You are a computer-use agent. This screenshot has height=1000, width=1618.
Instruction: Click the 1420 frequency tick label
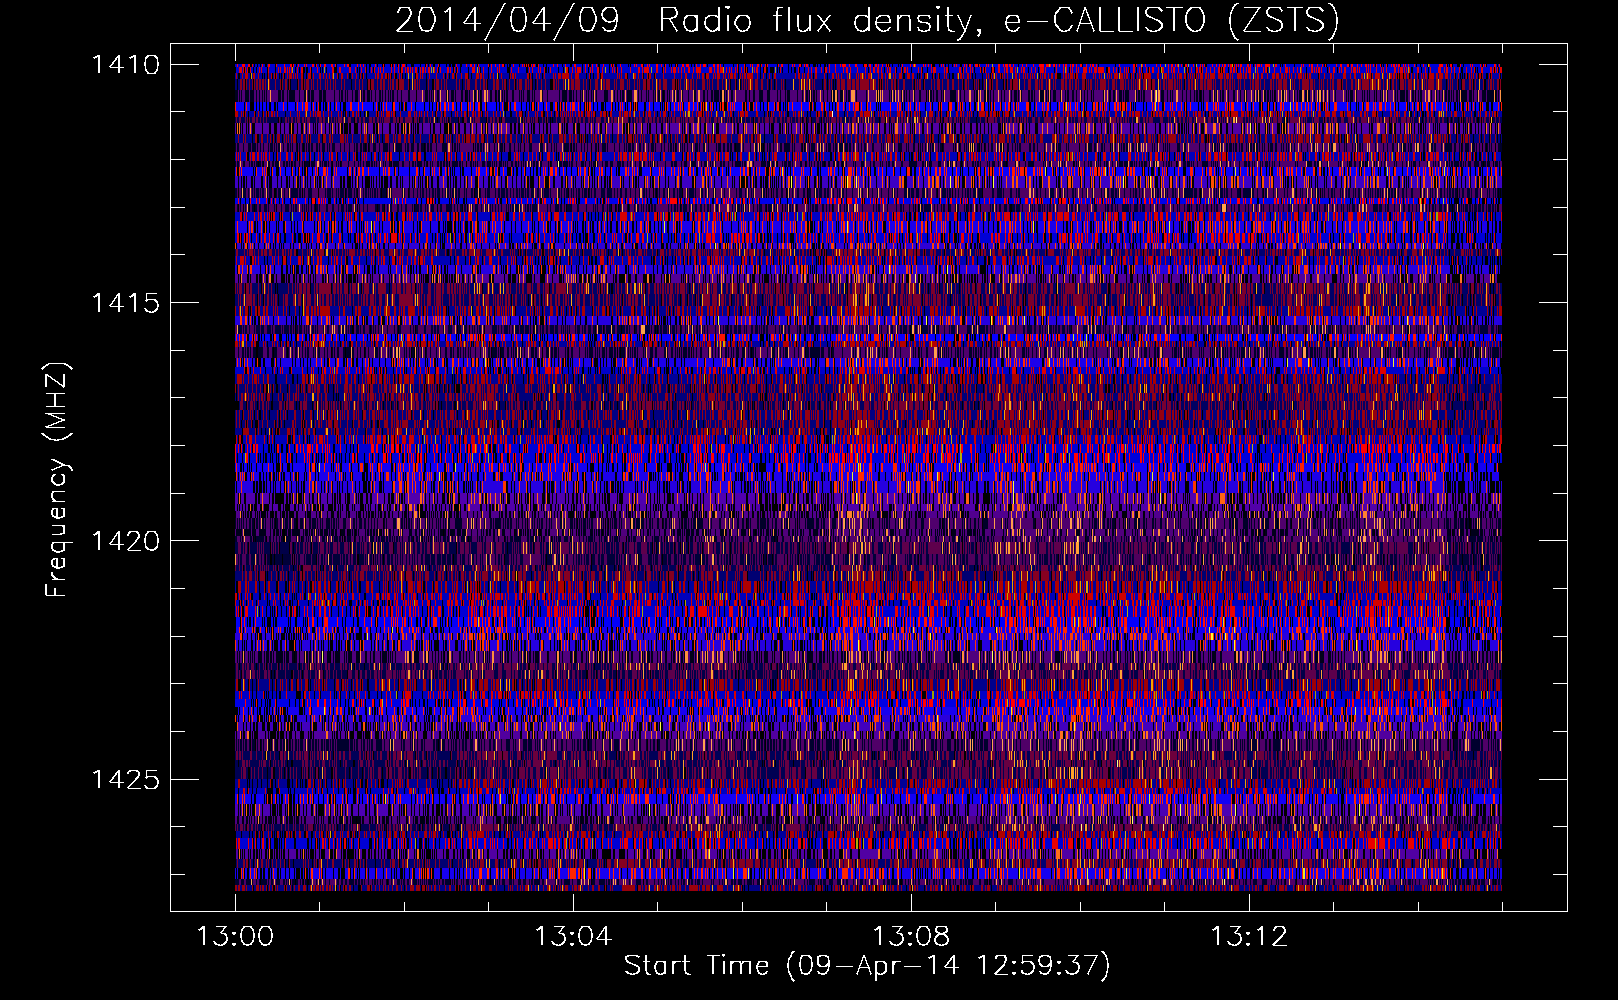point(125,541)
